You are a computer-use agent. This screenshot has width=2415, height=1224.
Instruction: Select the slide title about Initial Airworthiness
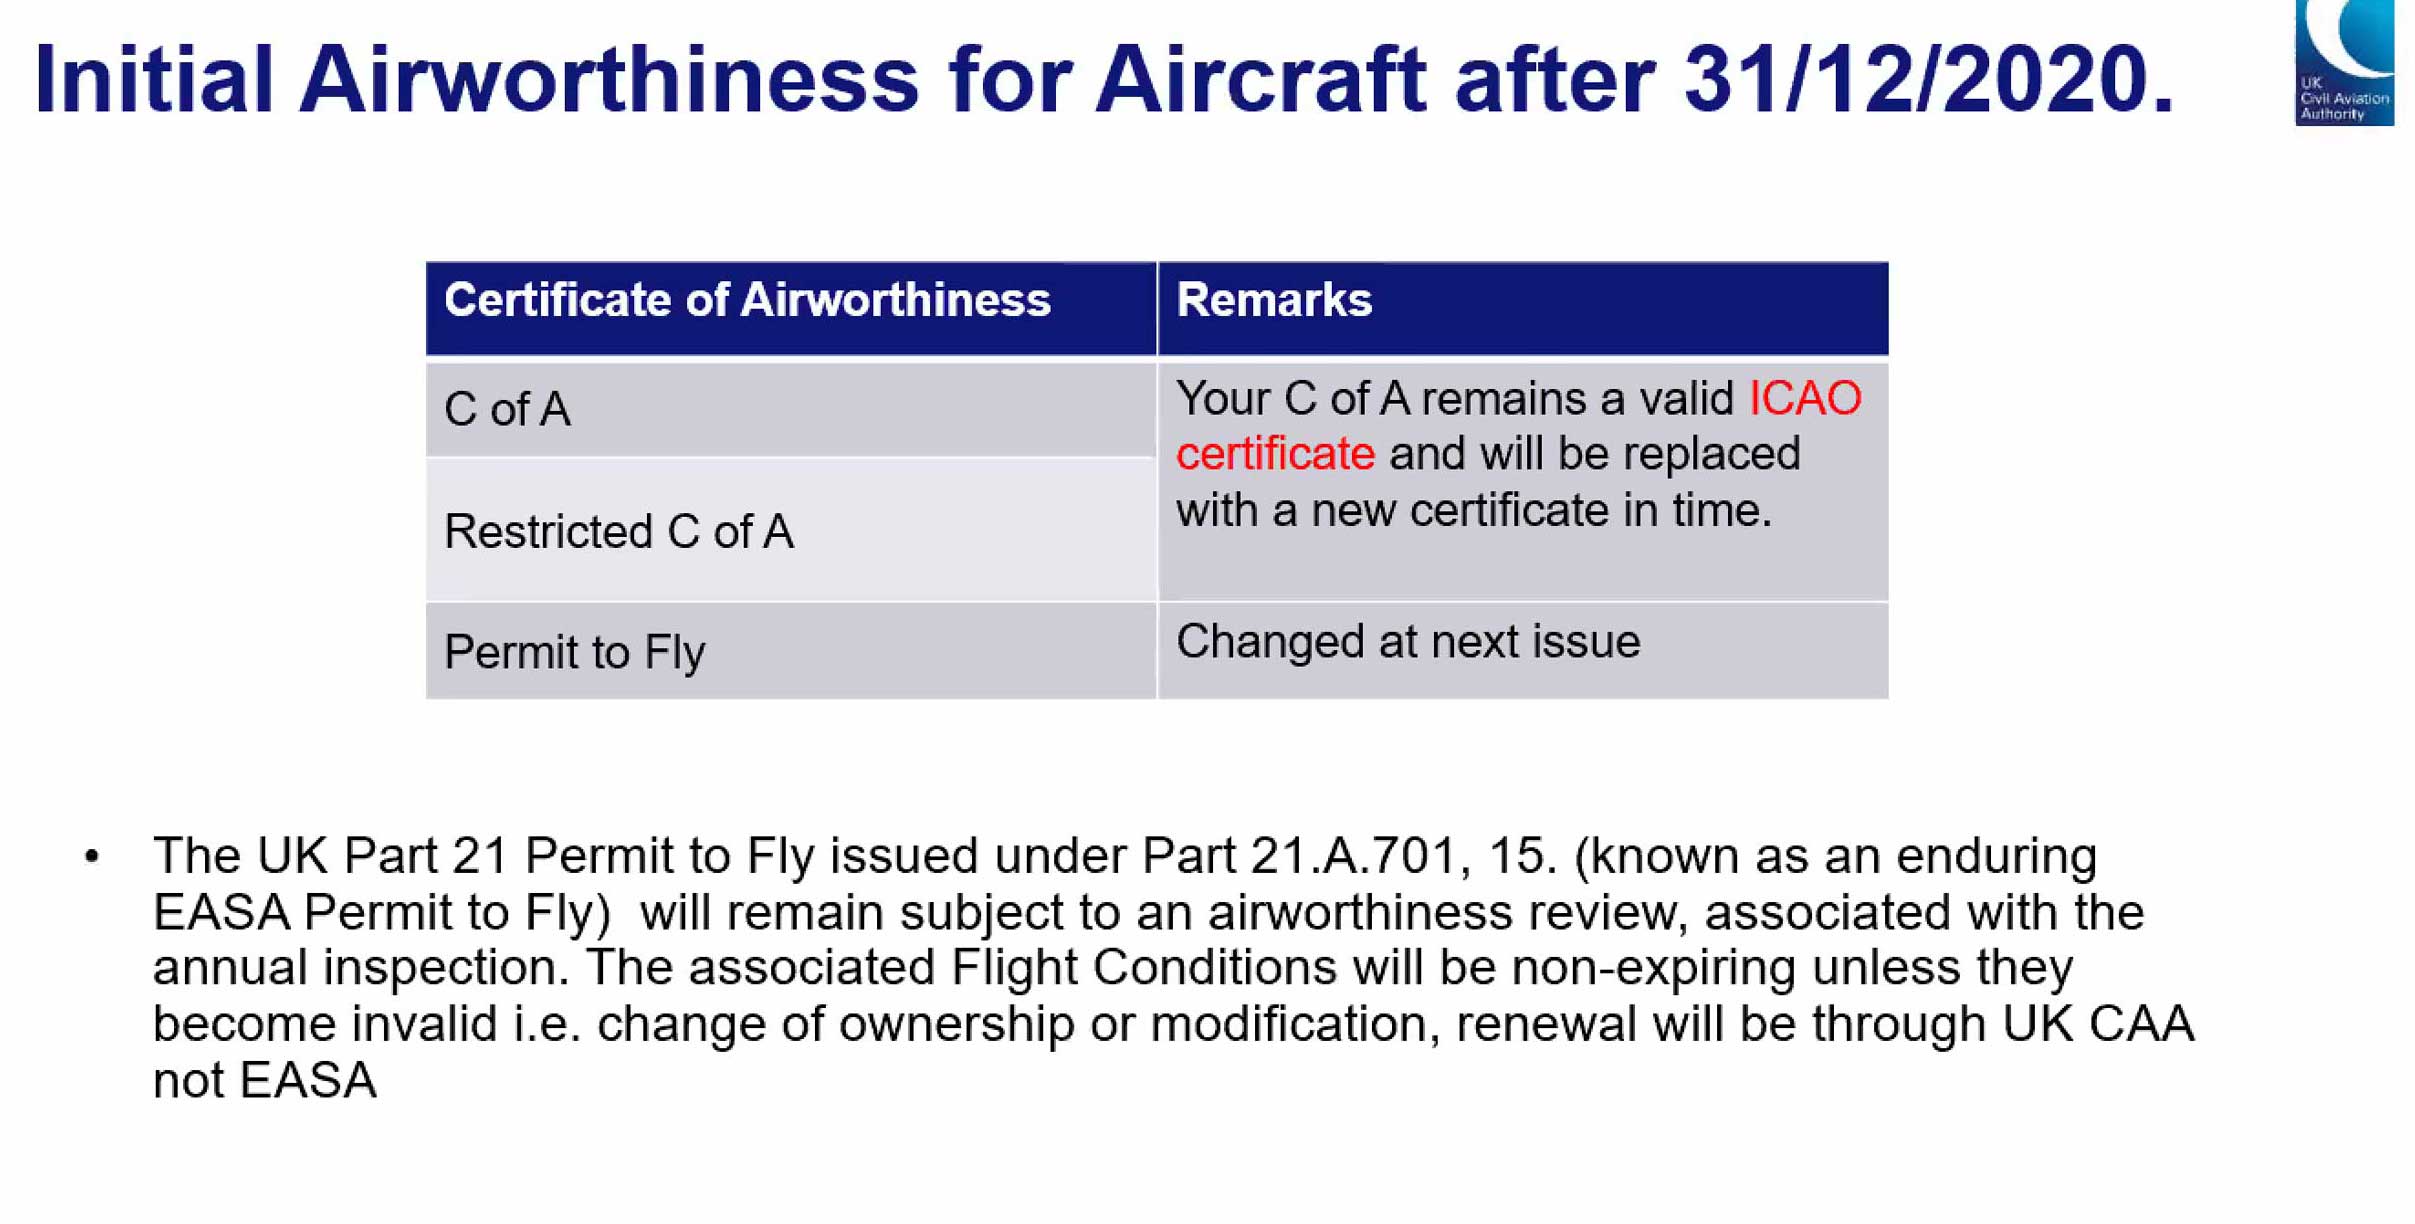1104,79
